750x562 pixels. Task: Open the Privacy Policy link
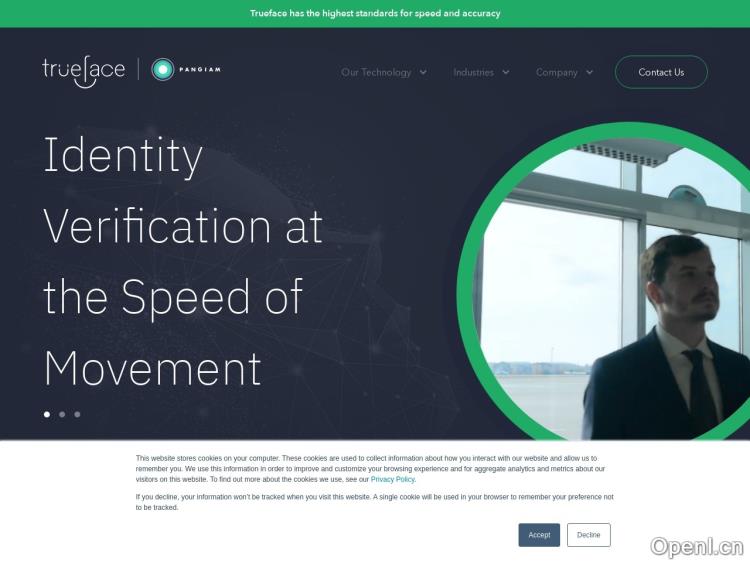pyautogui.click(x=393, y=479)
